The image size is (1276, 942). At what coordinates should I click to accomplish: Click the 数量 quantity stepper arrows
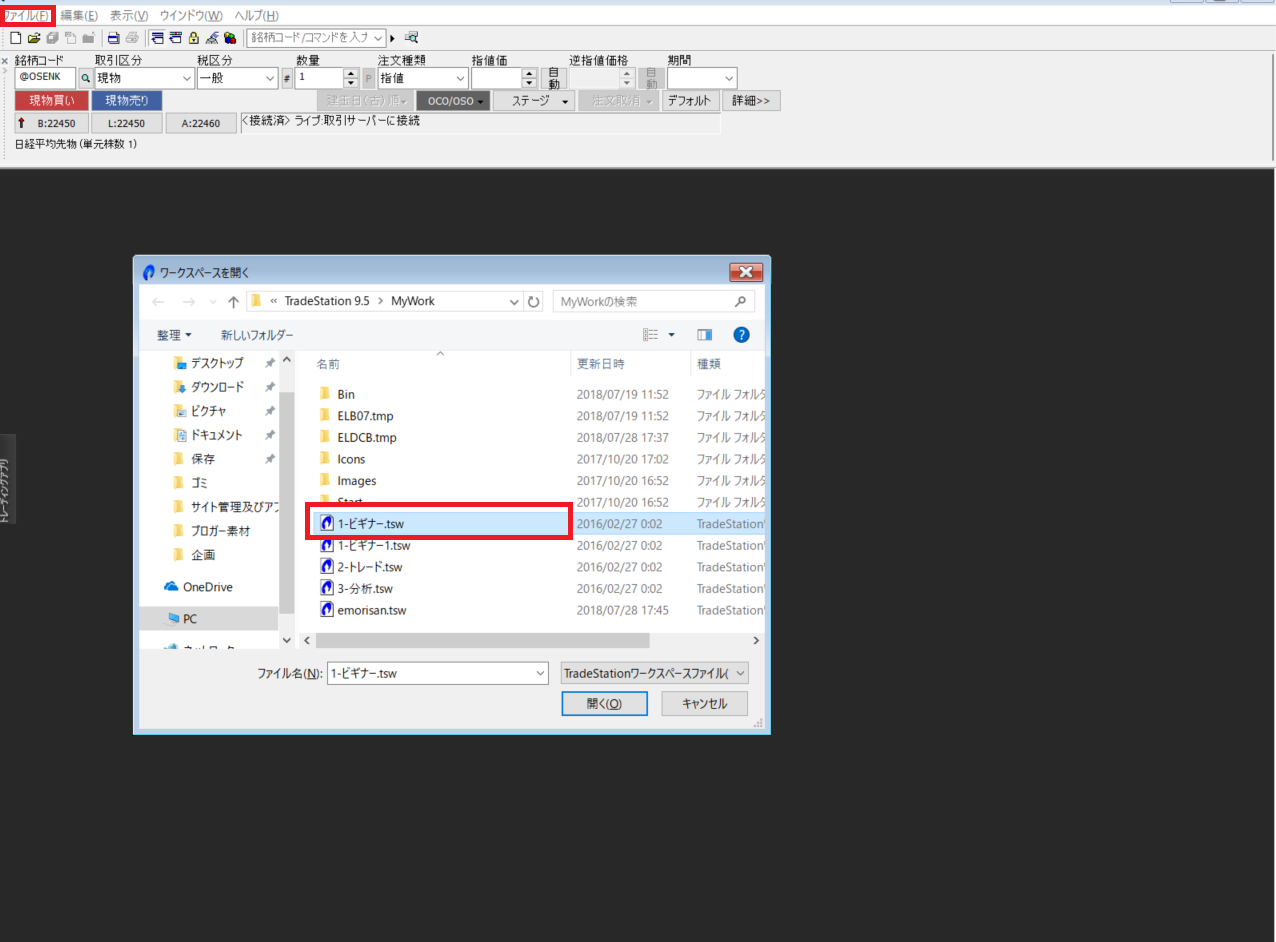(351, 78)
